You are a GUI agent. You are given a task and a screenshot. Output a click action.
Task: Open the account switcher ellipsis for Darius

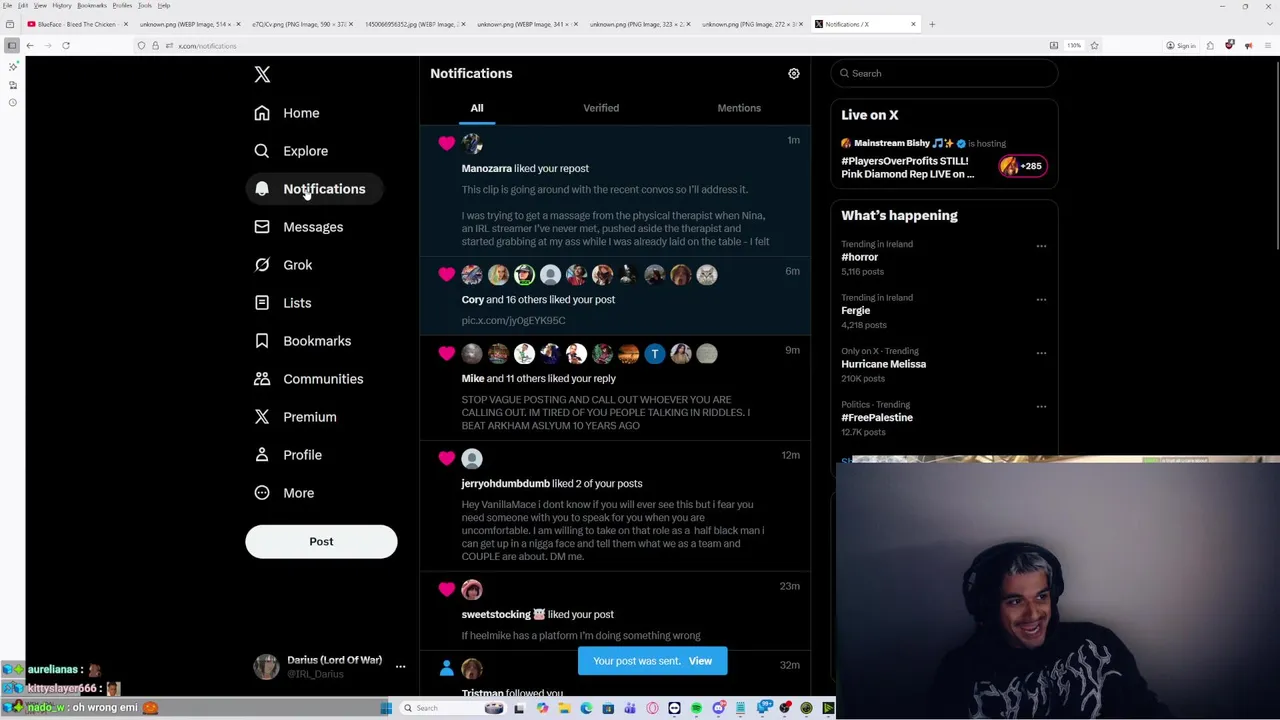point(400,667)
